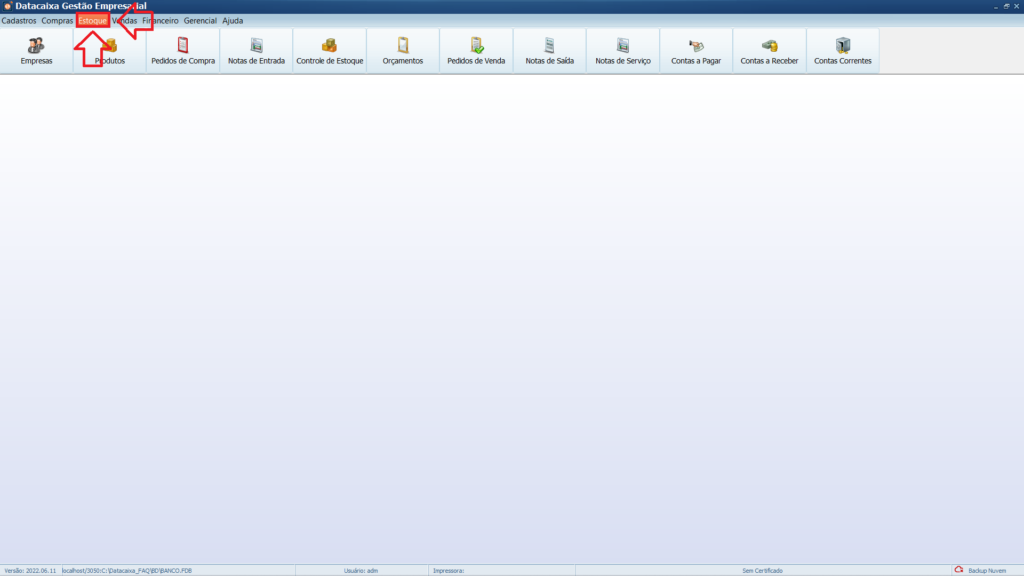Viewport: 1024px width, 576px height.
Task: Click the Contas Correntes safe icon
Action: tap(843, 50)
